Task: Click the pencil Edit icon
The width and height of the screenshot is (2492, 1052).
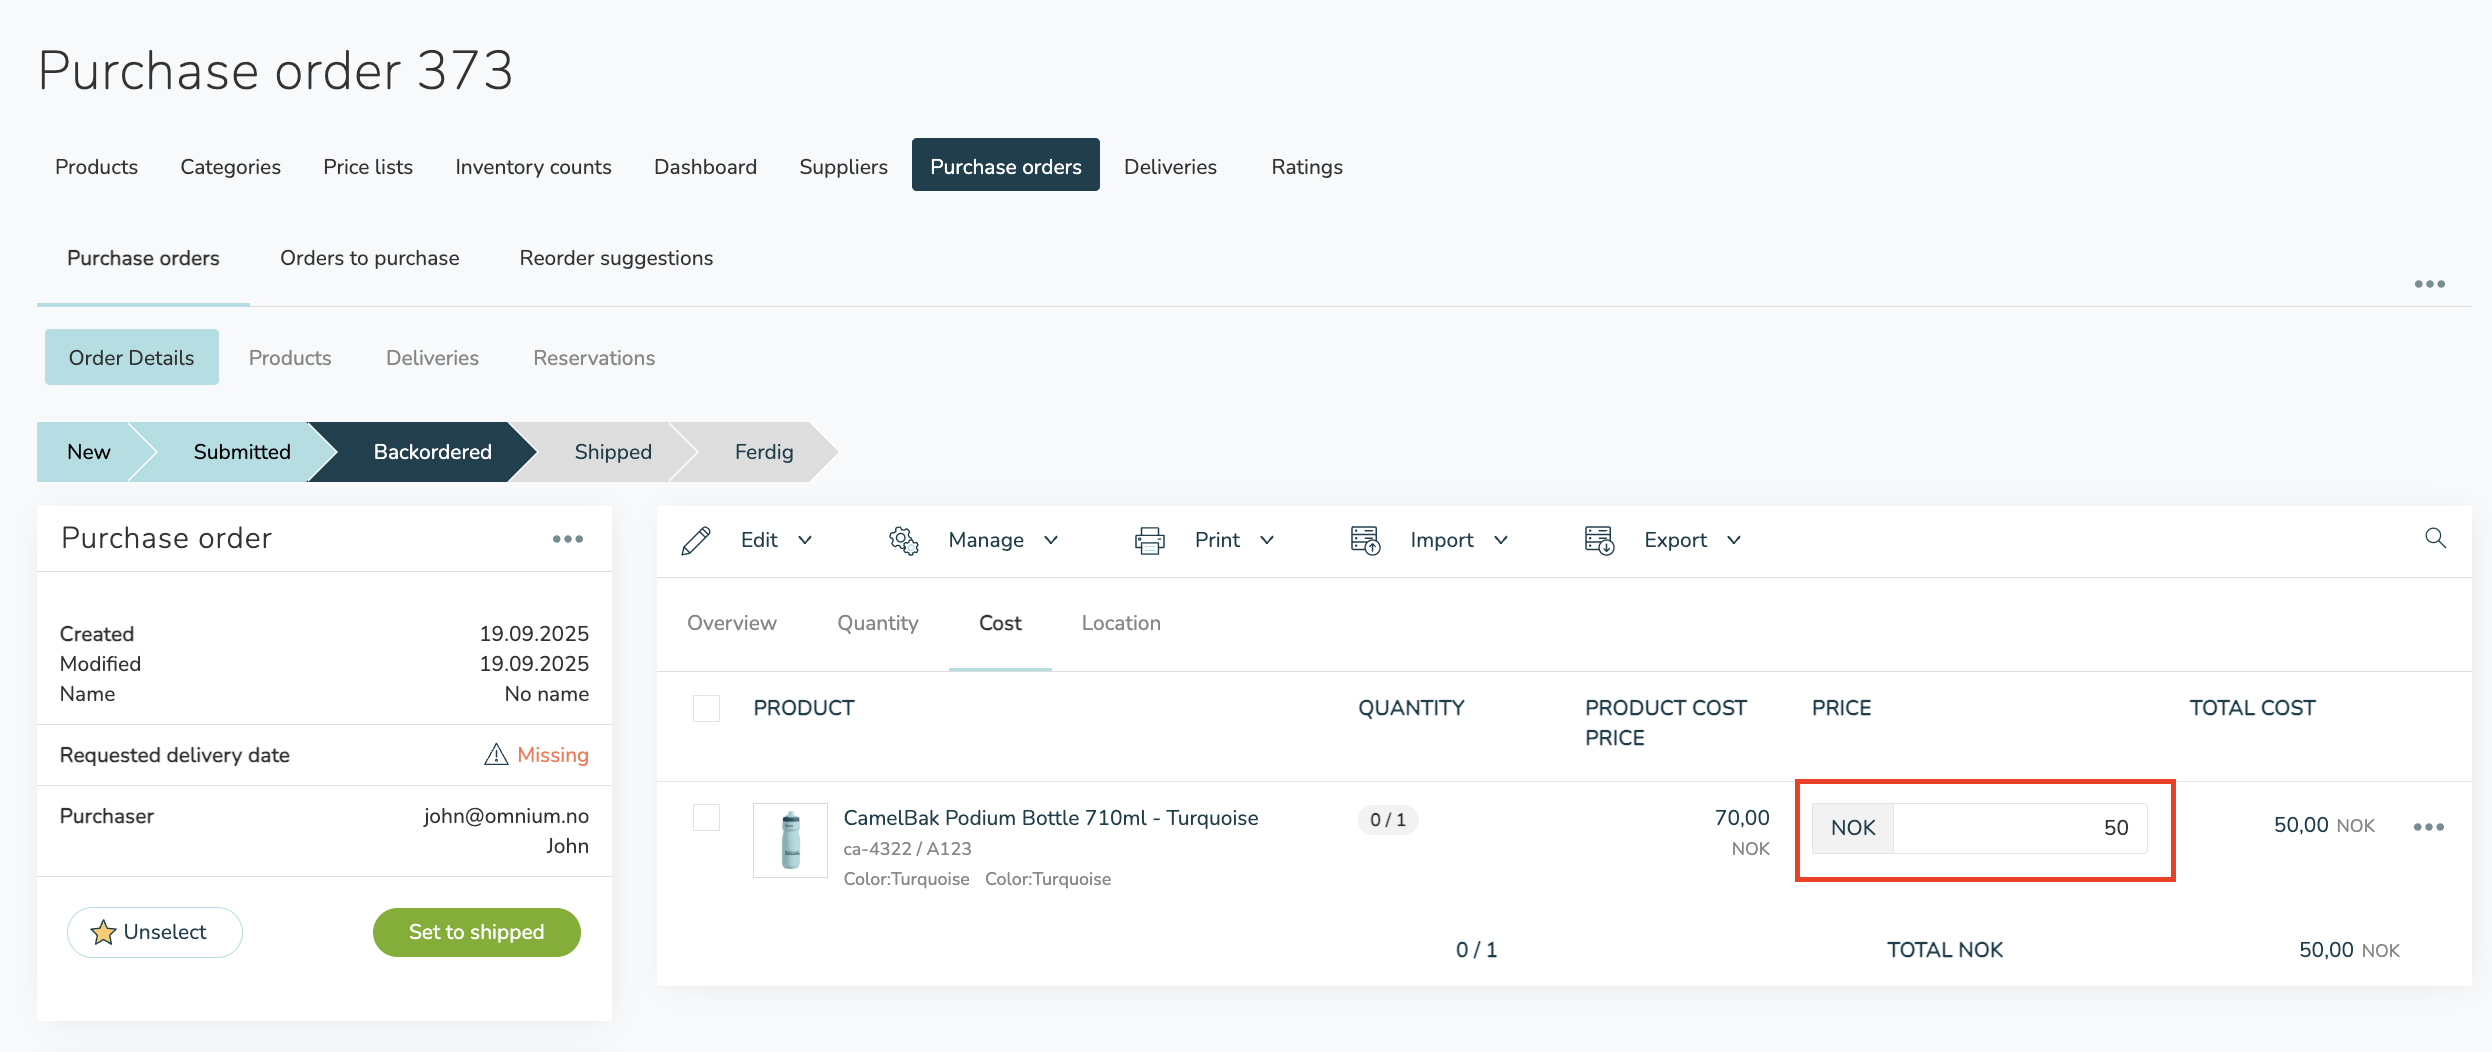Action: 696,540
